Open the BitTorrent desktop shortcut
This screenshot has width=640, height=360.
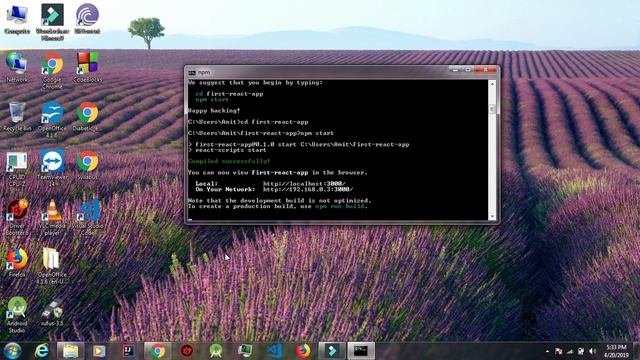(x=87, y=19)
